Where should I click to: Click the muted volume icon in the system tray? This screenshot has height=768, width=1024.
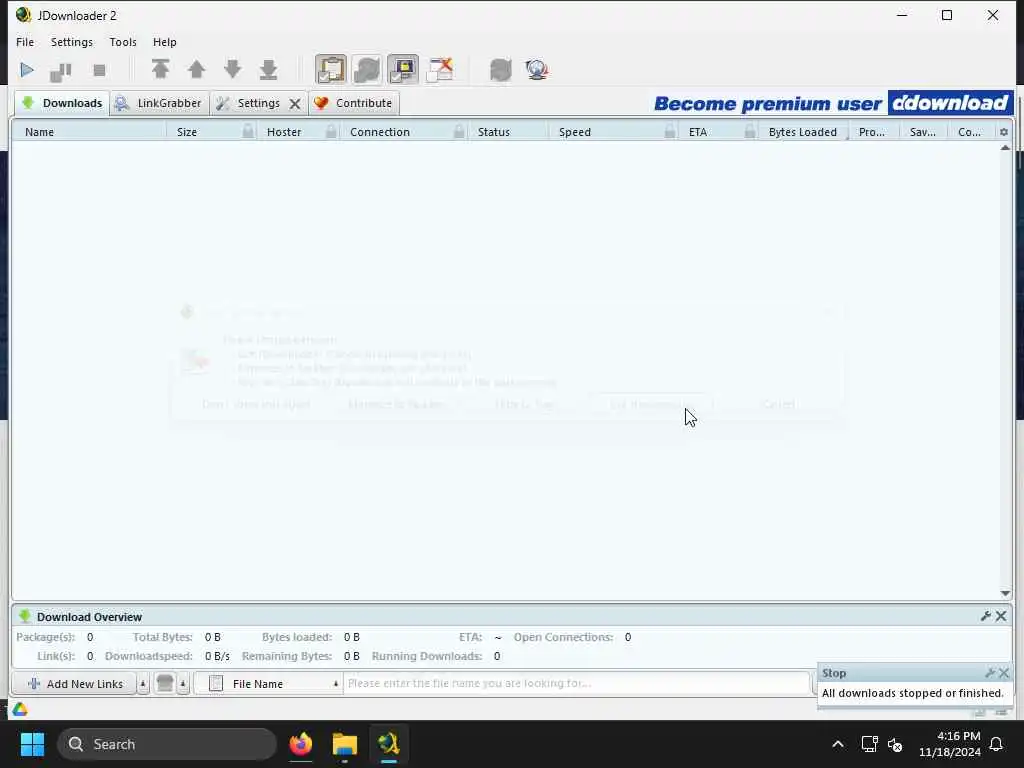point(895,744)
